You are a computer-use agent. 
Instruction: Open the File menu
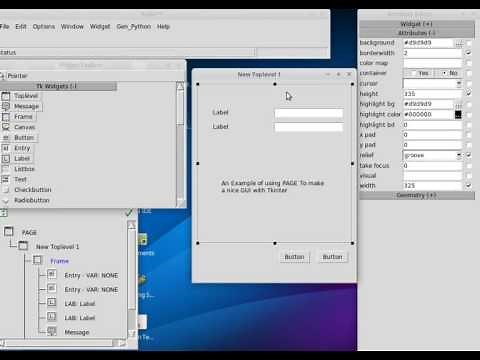tap(4, 26)
